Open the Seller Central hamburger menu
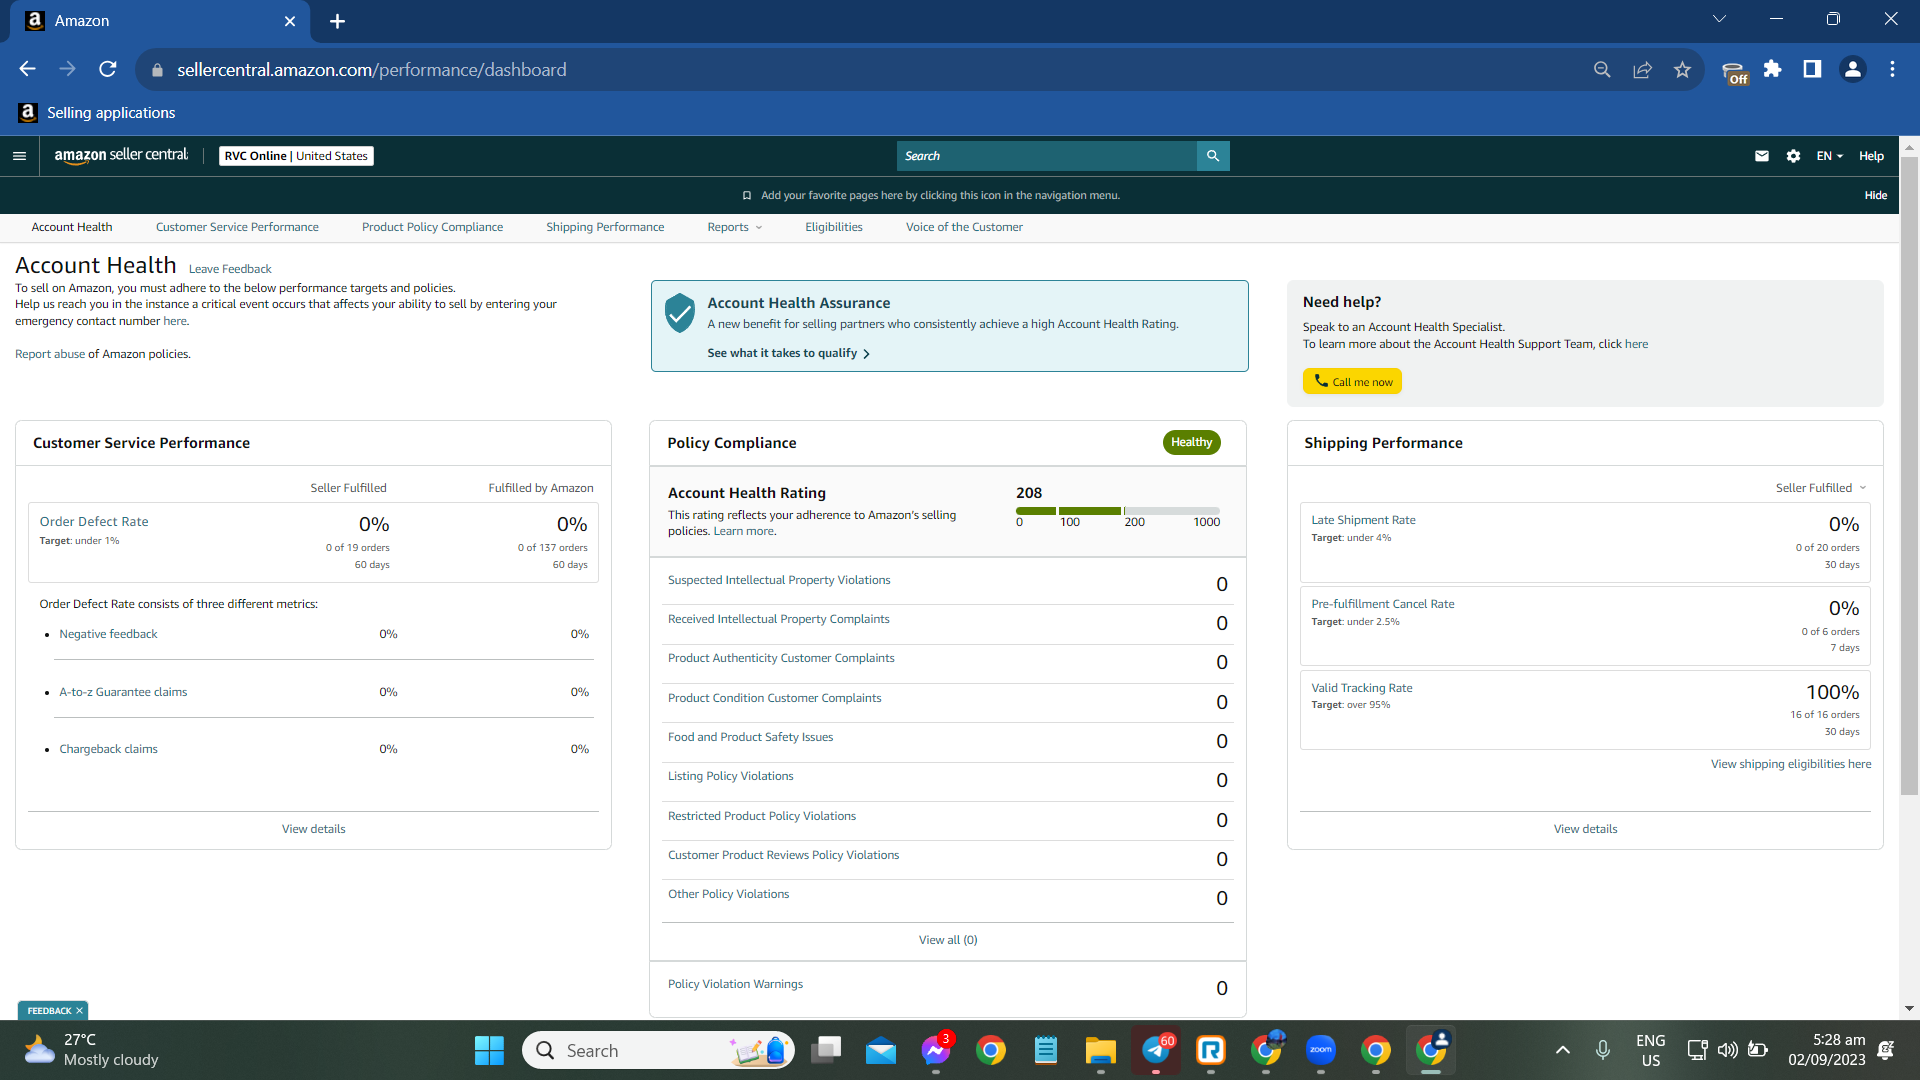Viewport: 1920px width, 1080px height. point(19,156)
